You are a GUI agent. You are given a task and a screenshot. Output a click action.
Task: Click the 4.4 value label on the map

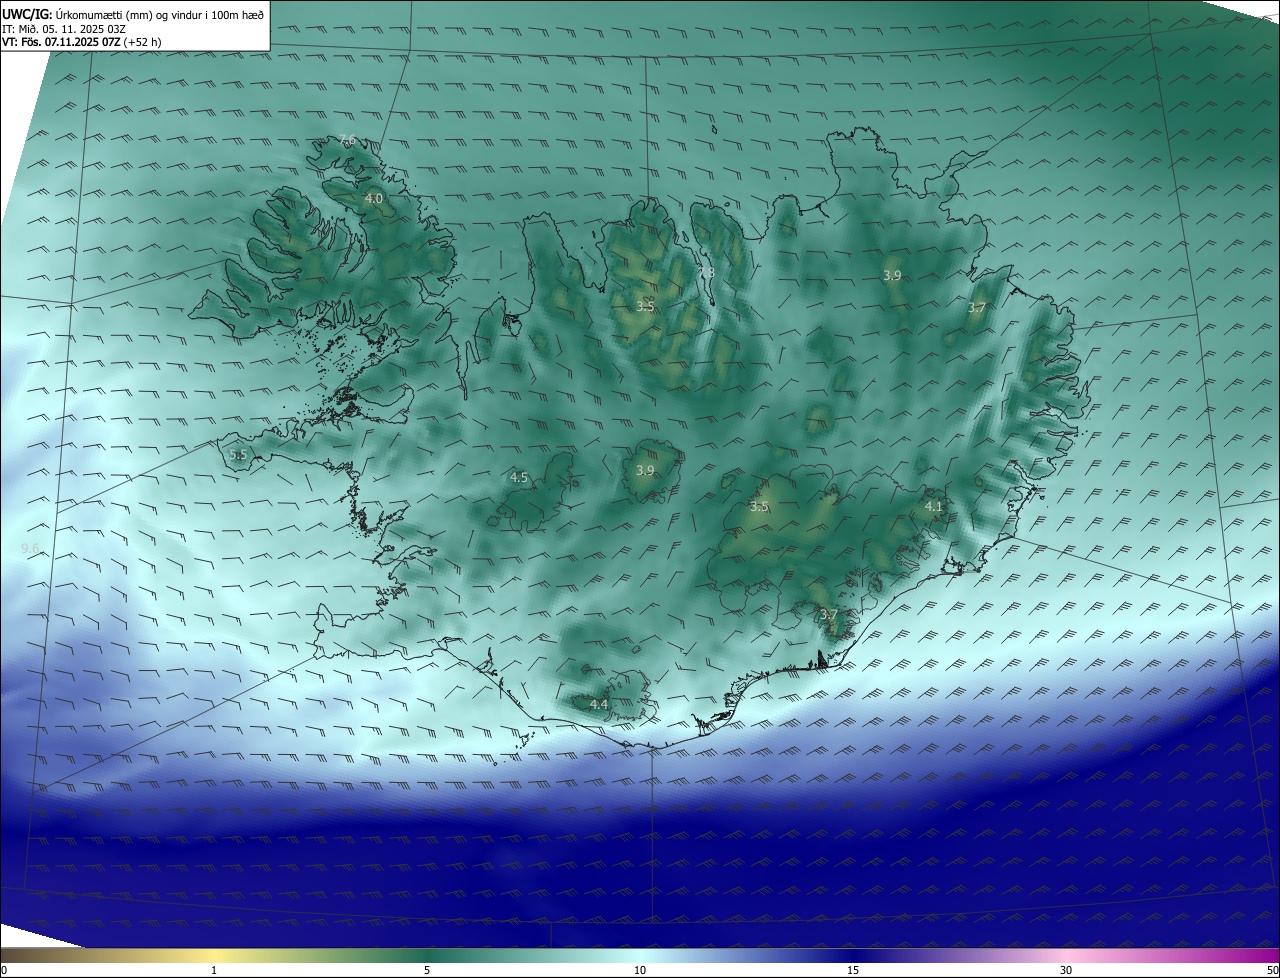point(599,705)
